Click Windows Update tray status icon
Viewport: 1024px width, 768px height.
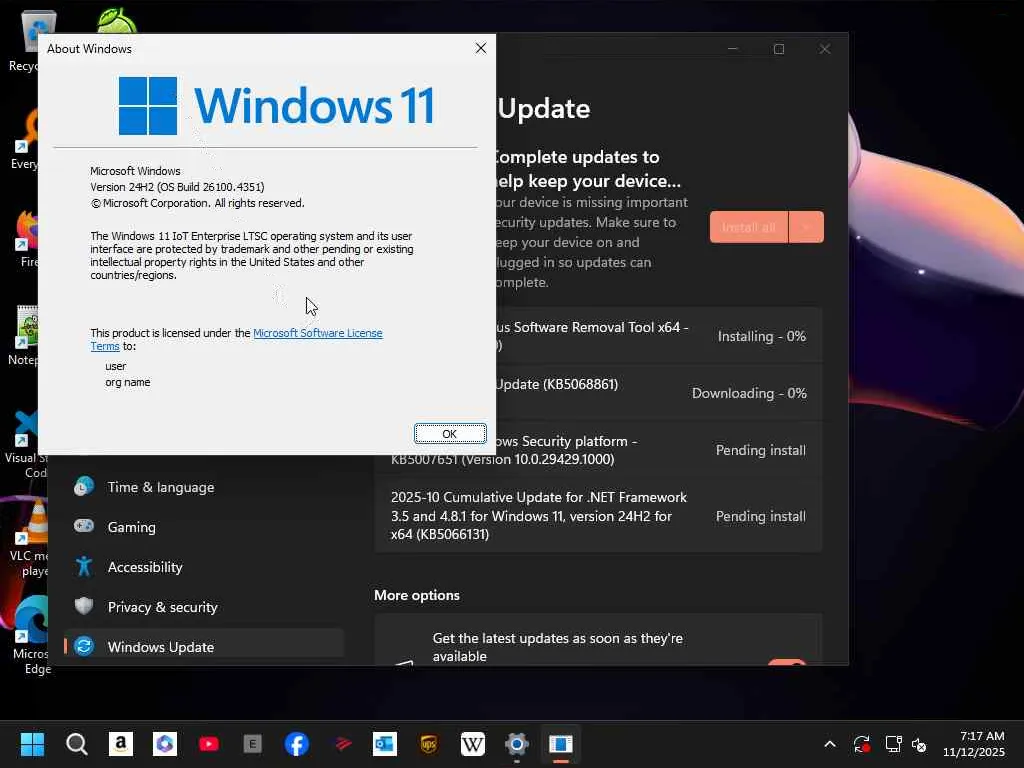click(x=862, y=744)
